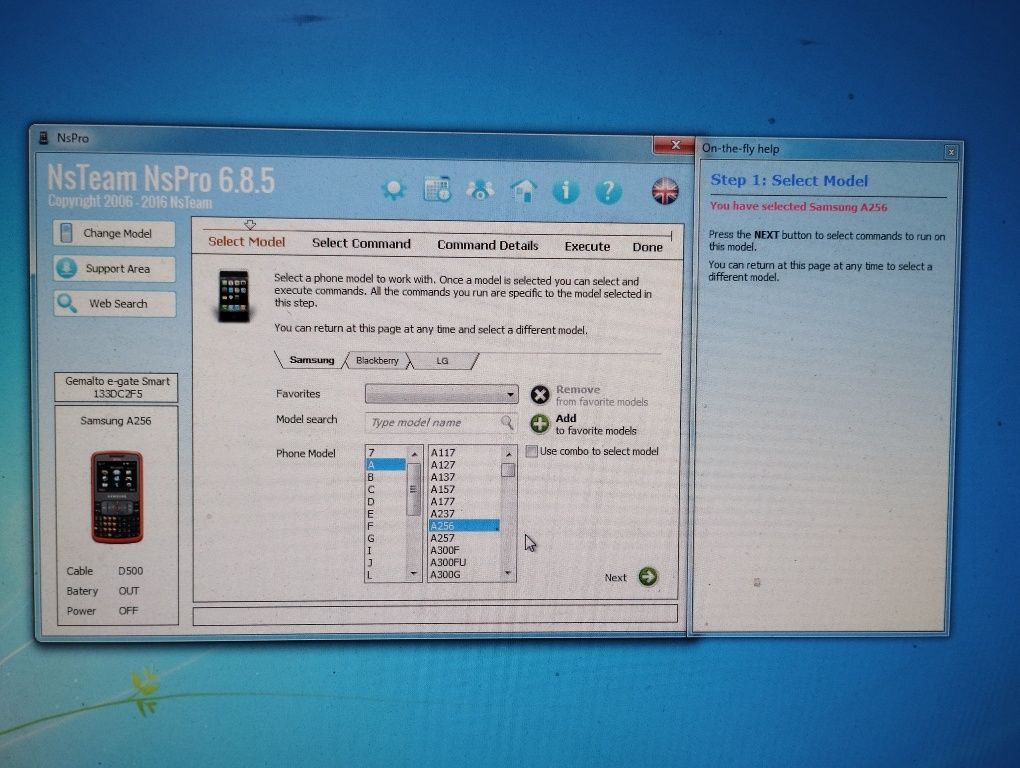Click the Change Model button
The height and width of the screenshot is (768, 1020).
114,233
